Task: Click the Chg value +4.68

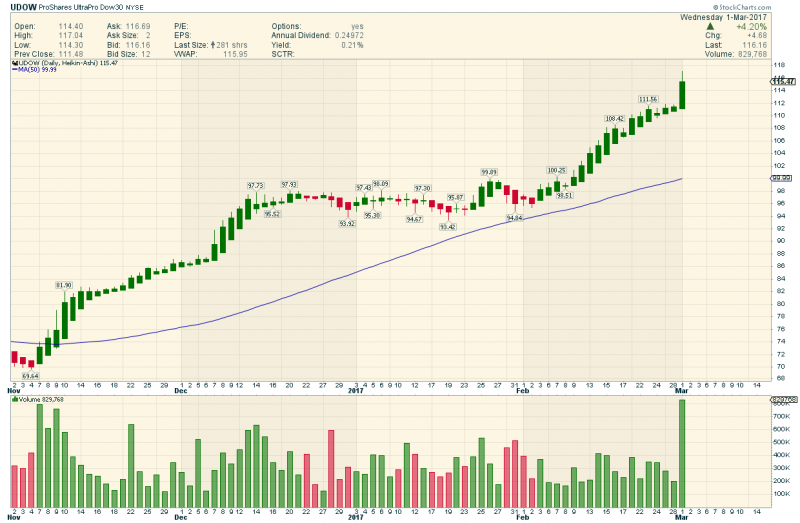Action: pyautogui.click(x=757, y=36)
